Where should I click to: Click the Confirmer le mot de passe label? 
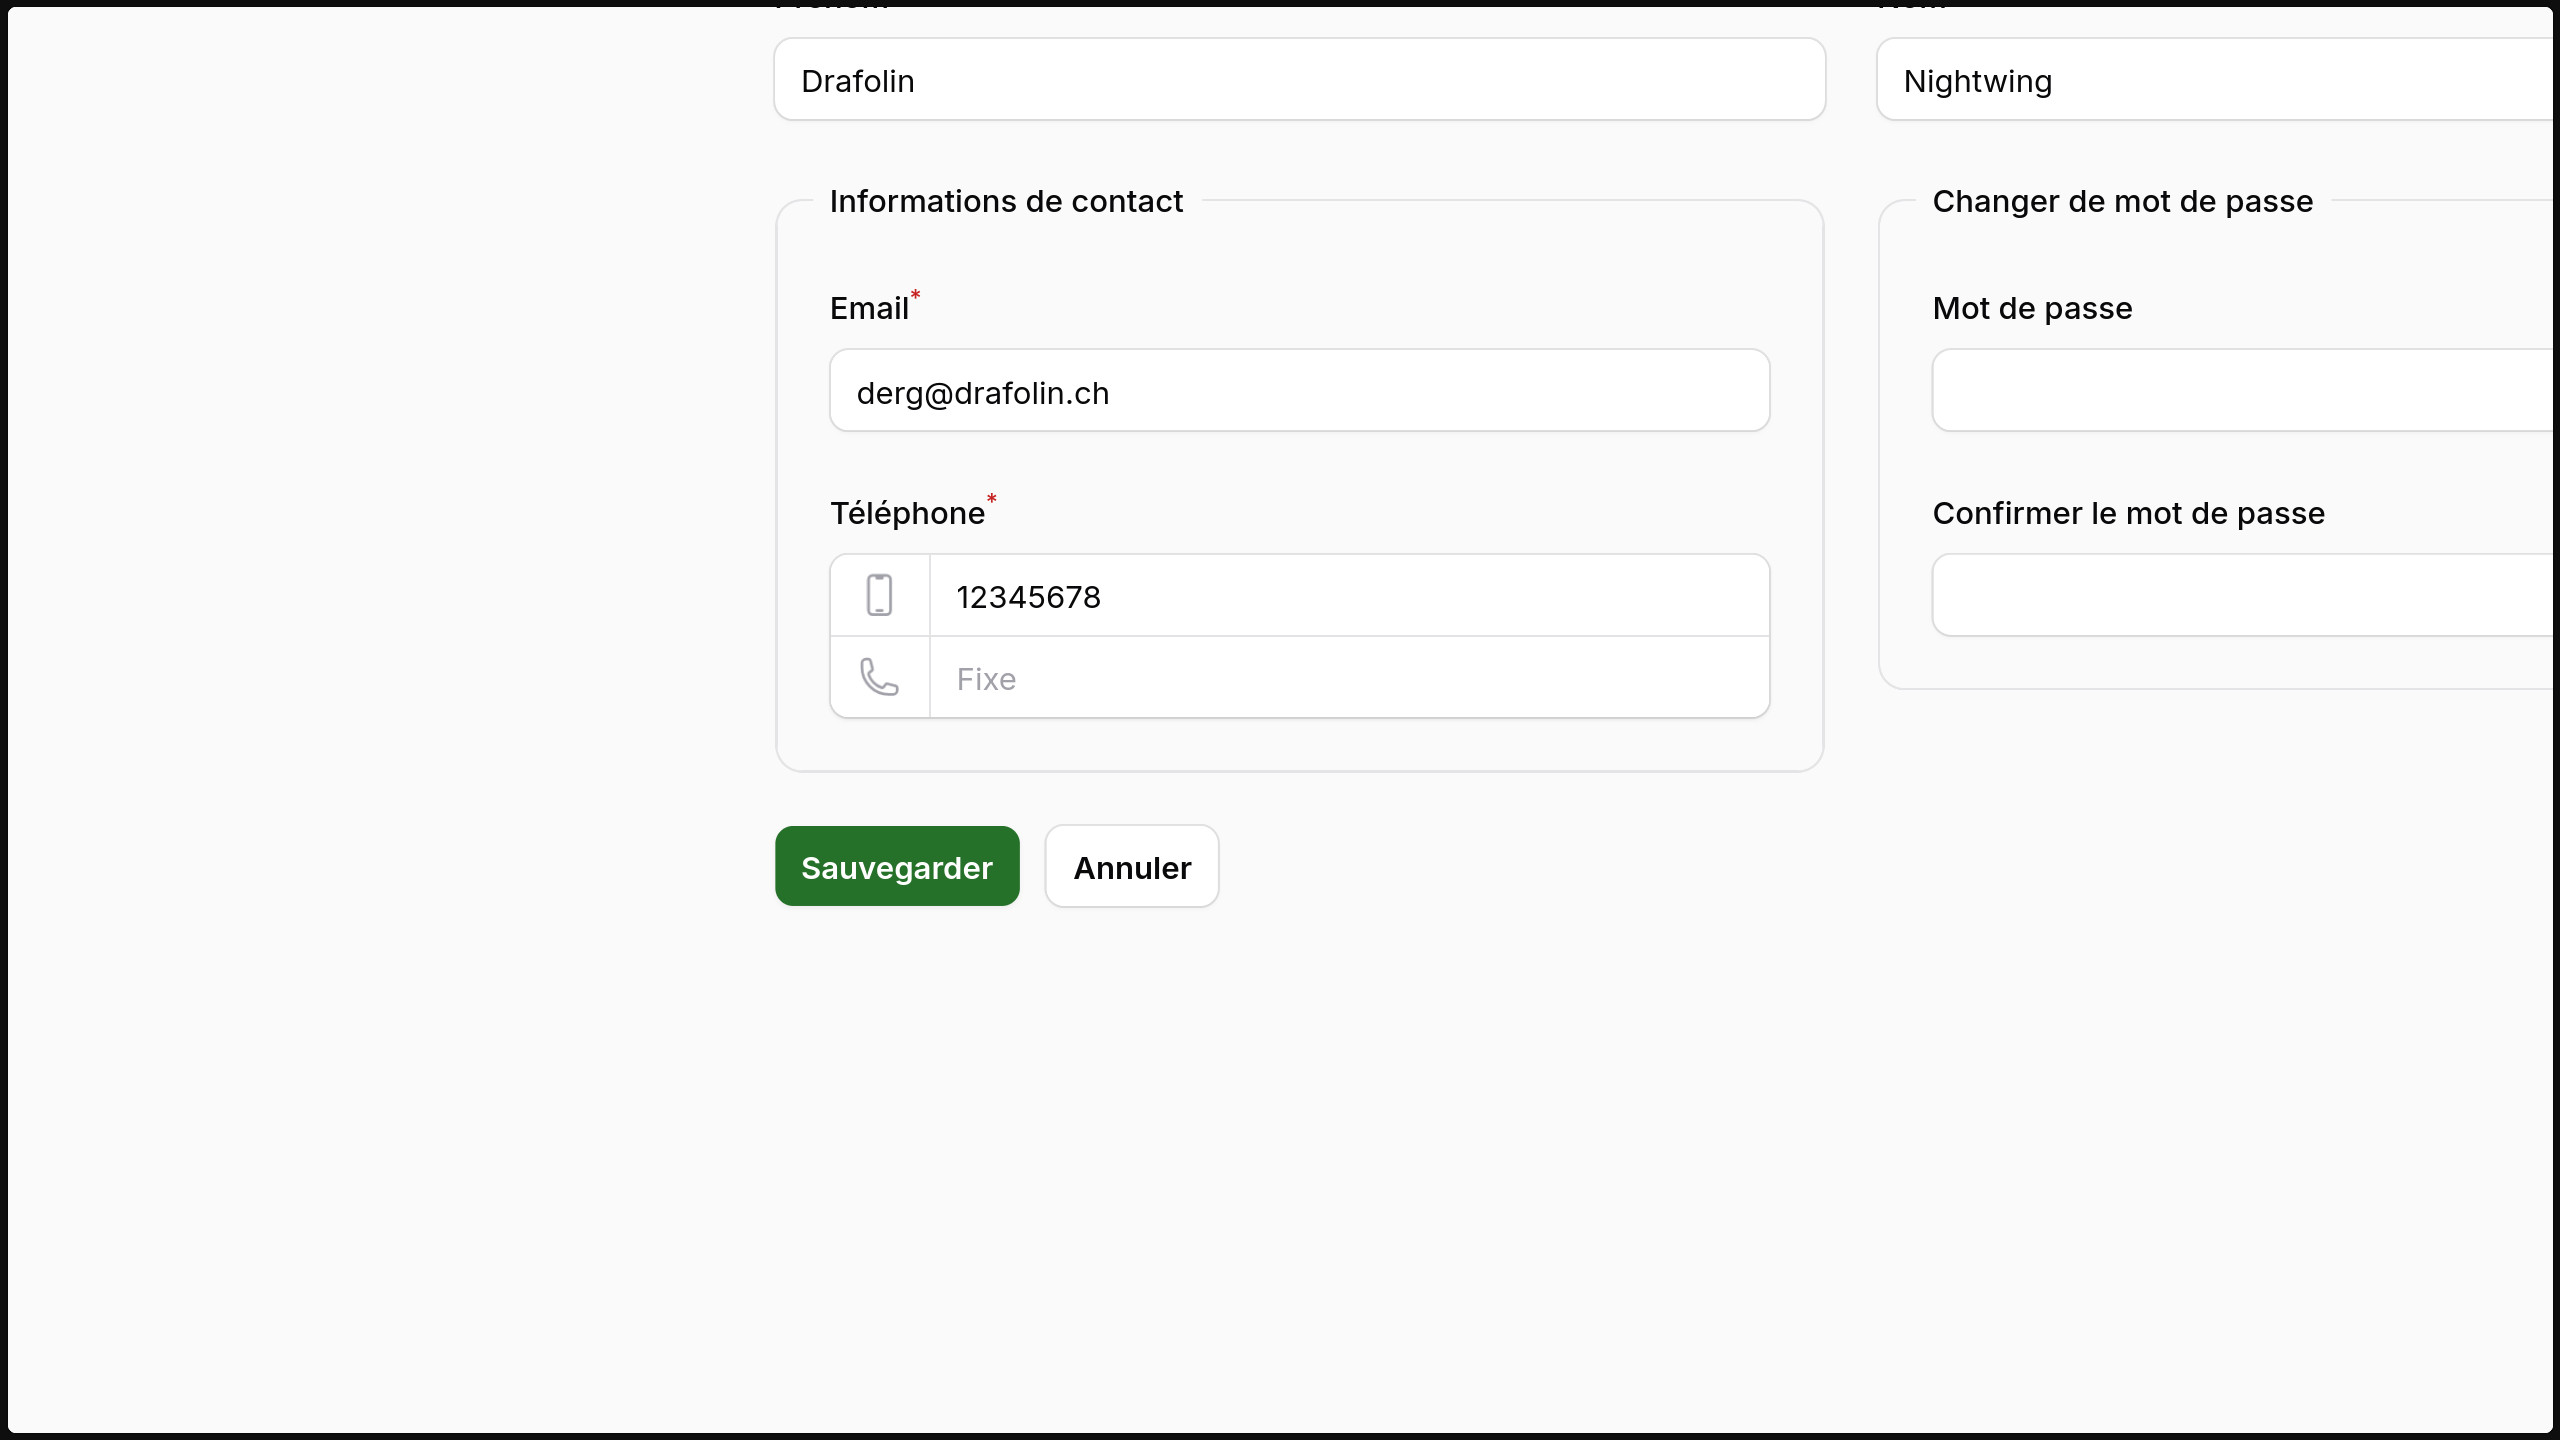coord(2128,514)
